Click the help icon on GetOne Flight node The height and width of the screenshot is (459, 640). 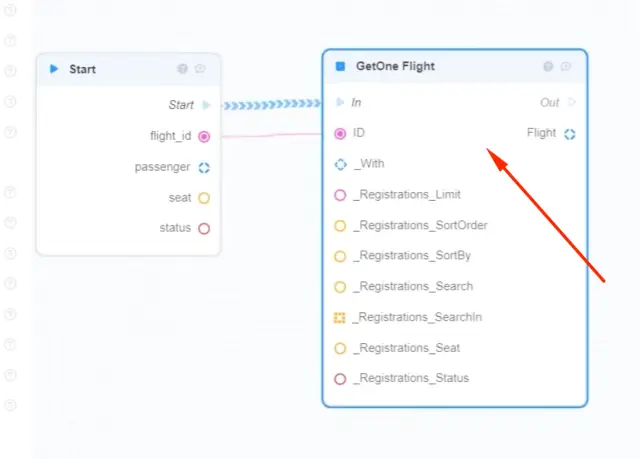click(548, 67)
